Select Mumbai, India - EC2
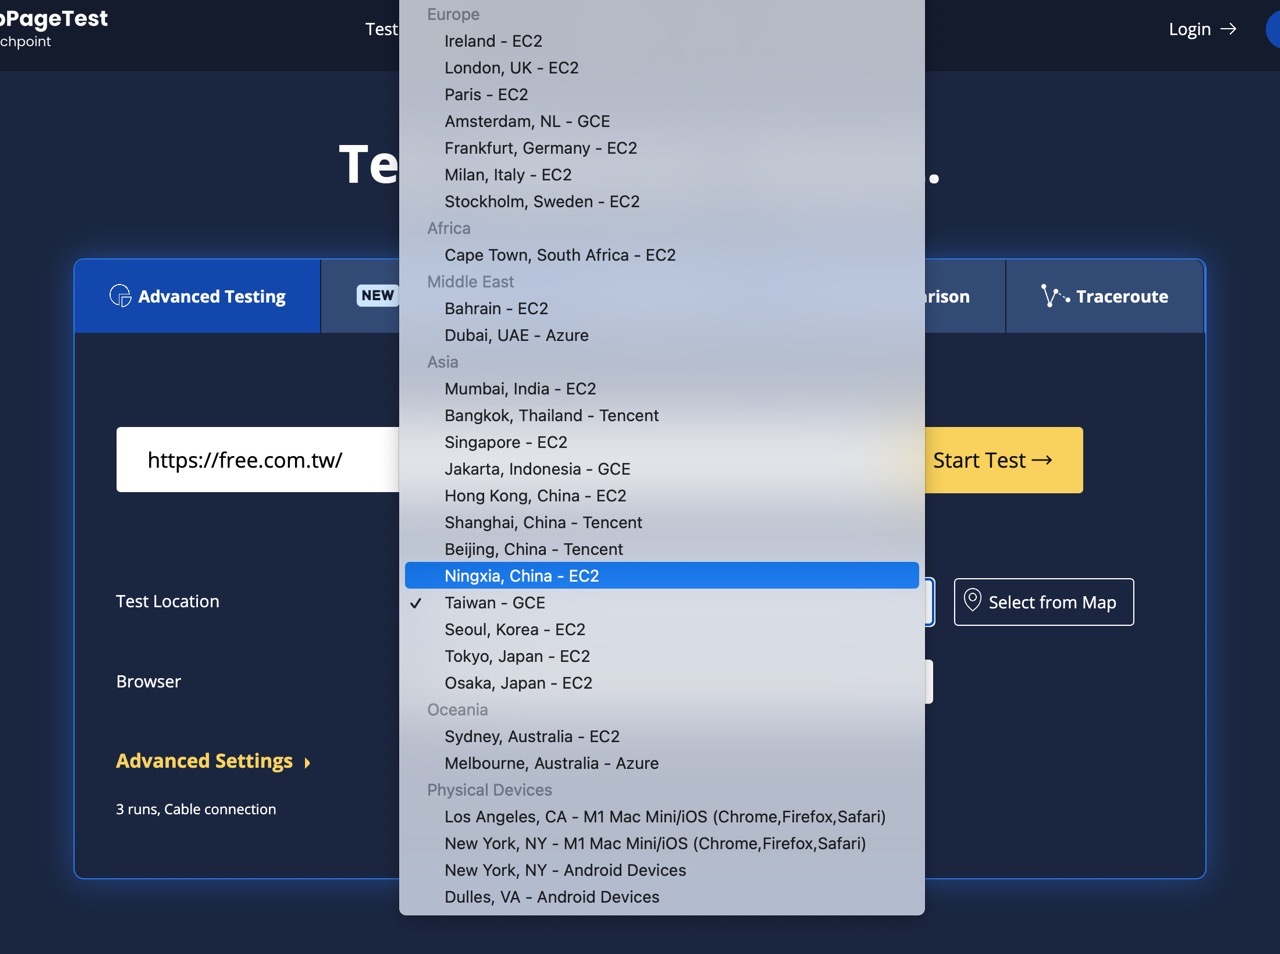 point(662,389)
